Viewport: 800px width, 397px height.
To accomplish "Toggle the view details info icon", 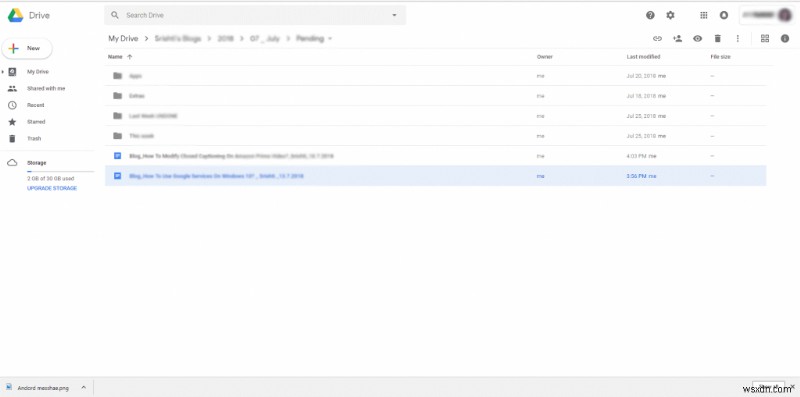I will coord(785,39).
